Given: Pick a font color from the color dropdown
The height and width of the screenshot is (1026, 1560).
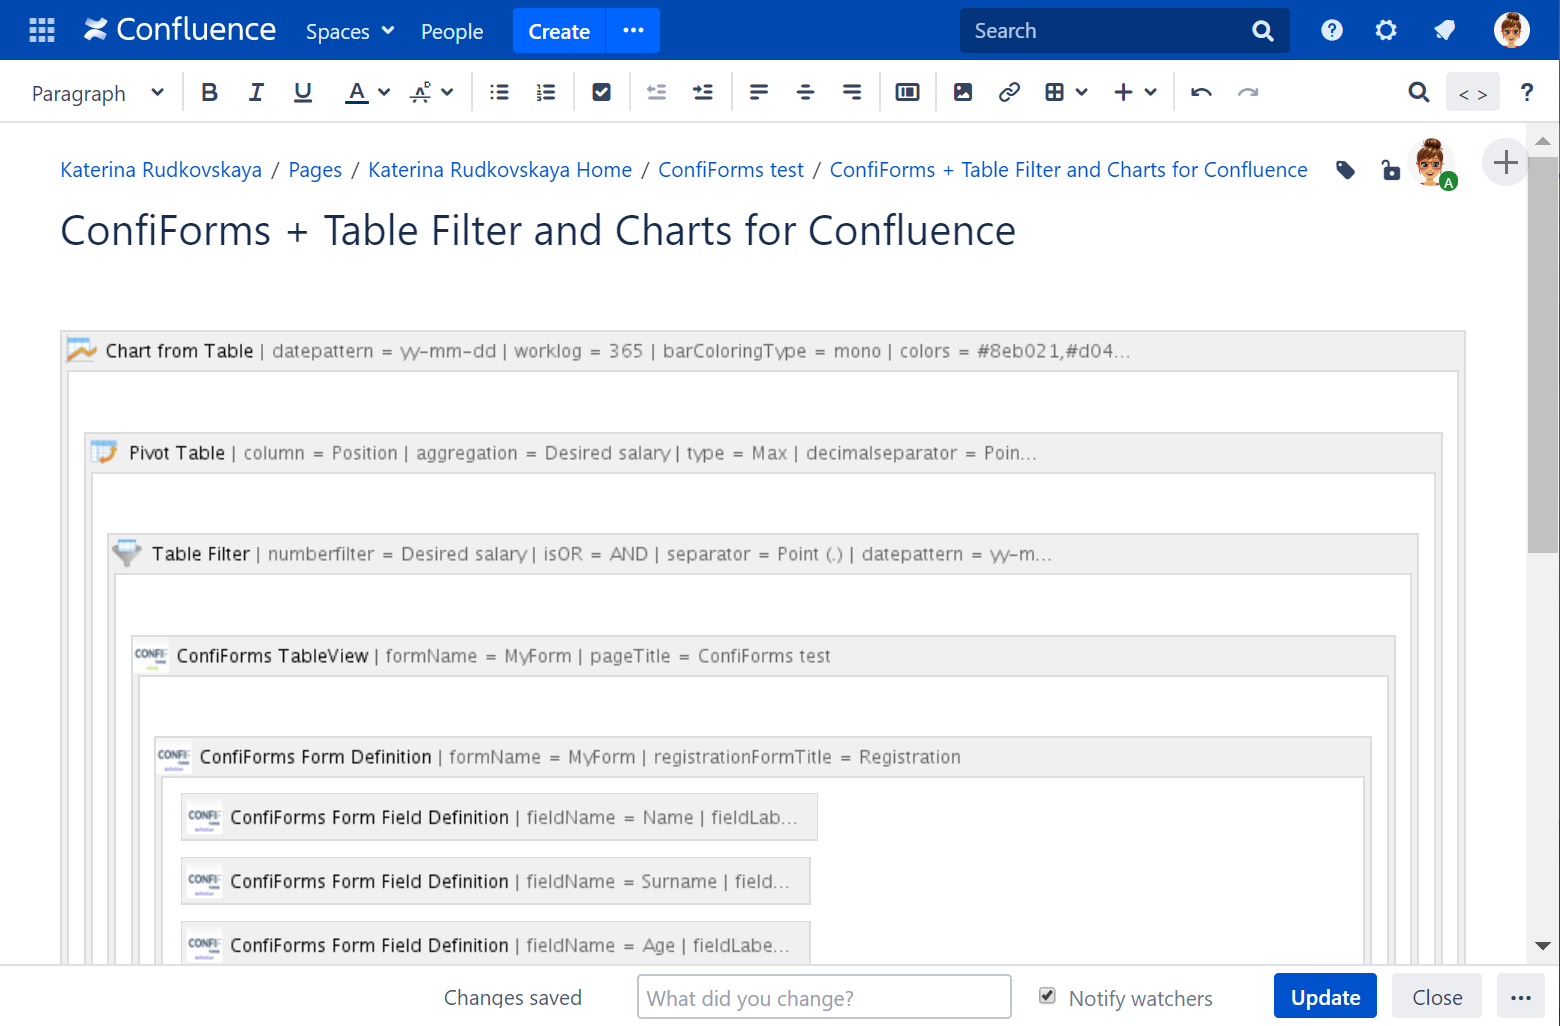Looking at the screenshot, I should tap(366, 91).
